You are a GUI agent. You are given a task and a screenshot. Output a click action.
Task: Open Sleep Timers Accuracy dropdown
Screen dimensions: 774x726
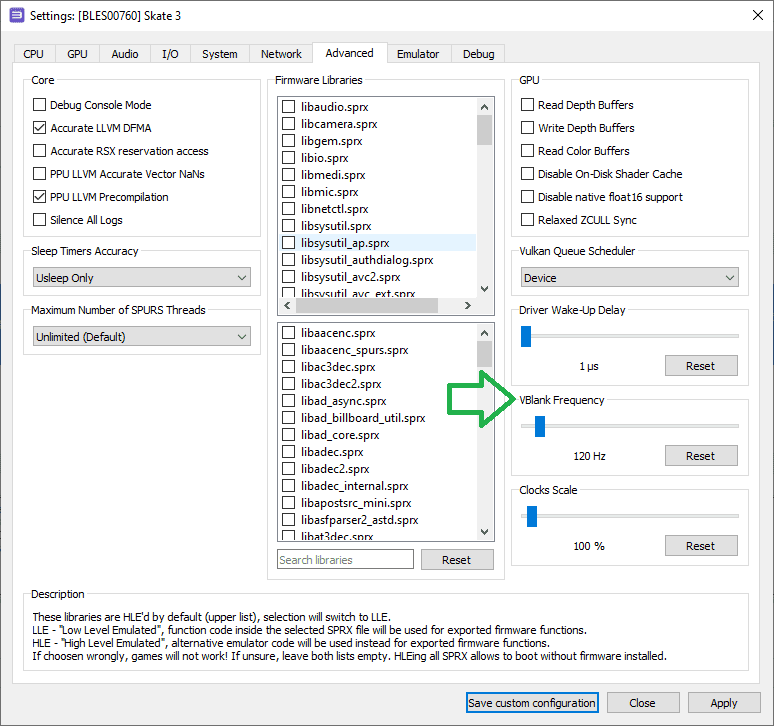click(142, 277)
